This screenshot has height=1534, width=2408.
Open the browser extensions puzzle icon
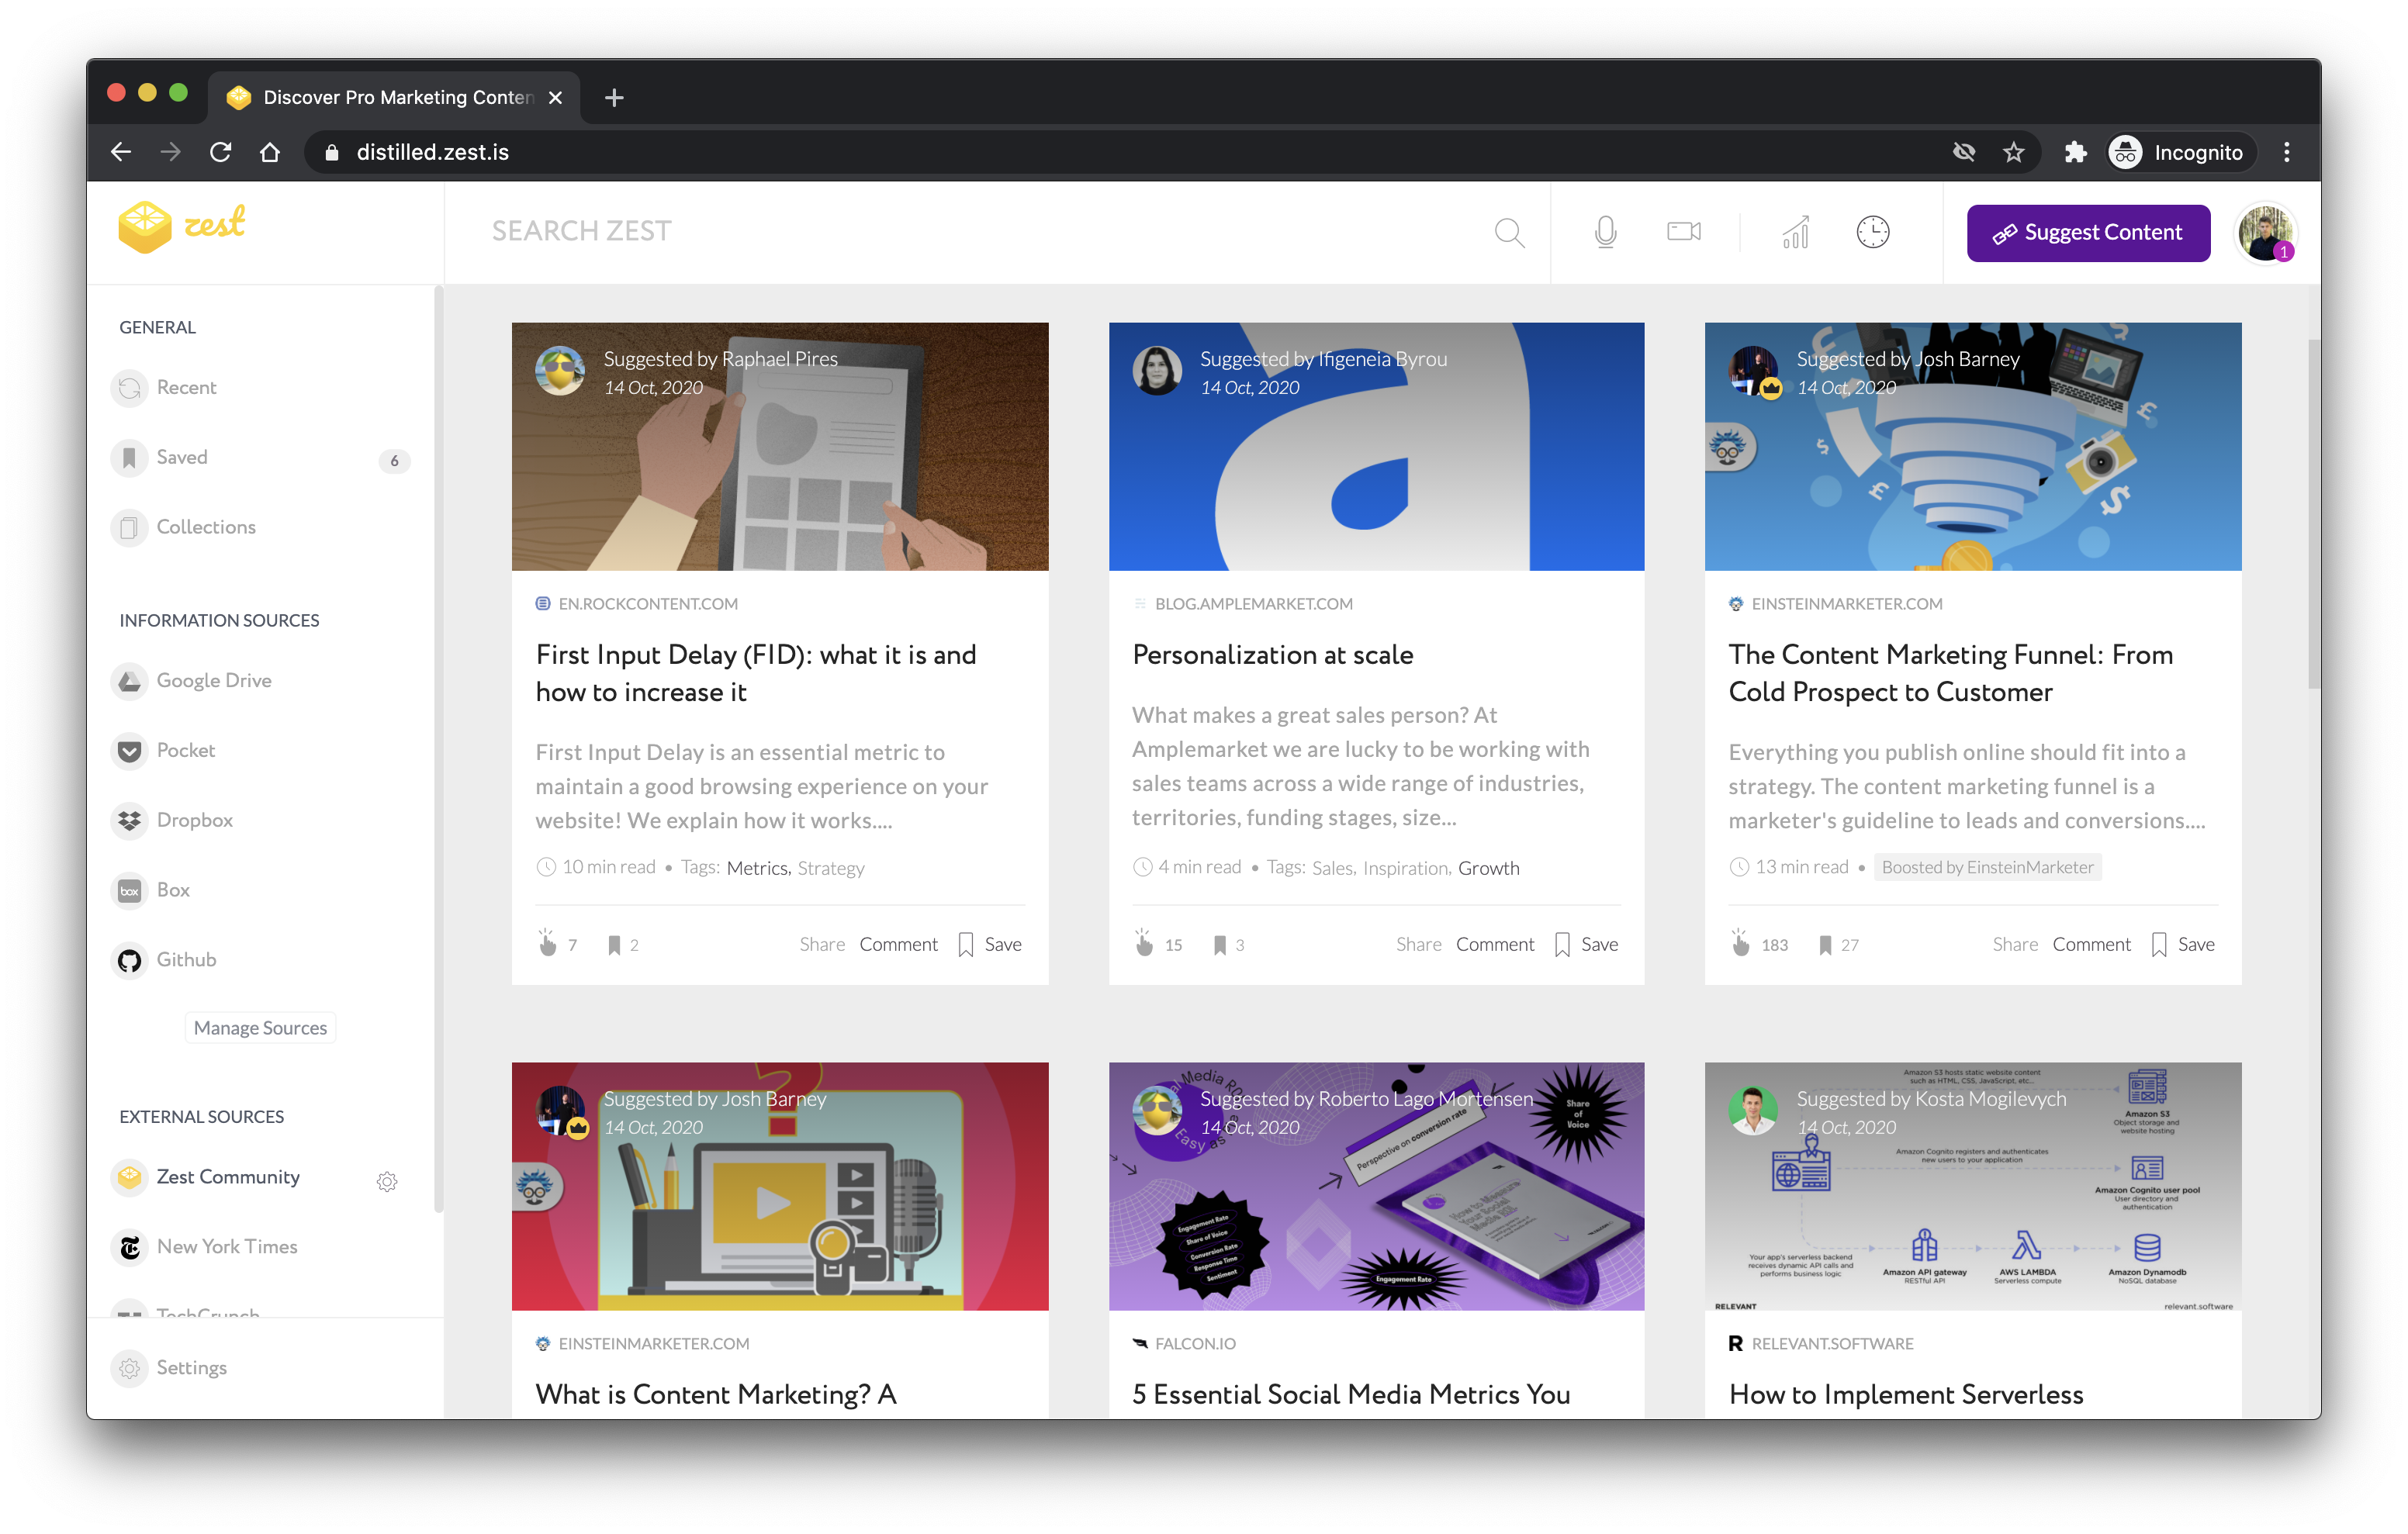pyautogui.click(x=2075, y=152)
